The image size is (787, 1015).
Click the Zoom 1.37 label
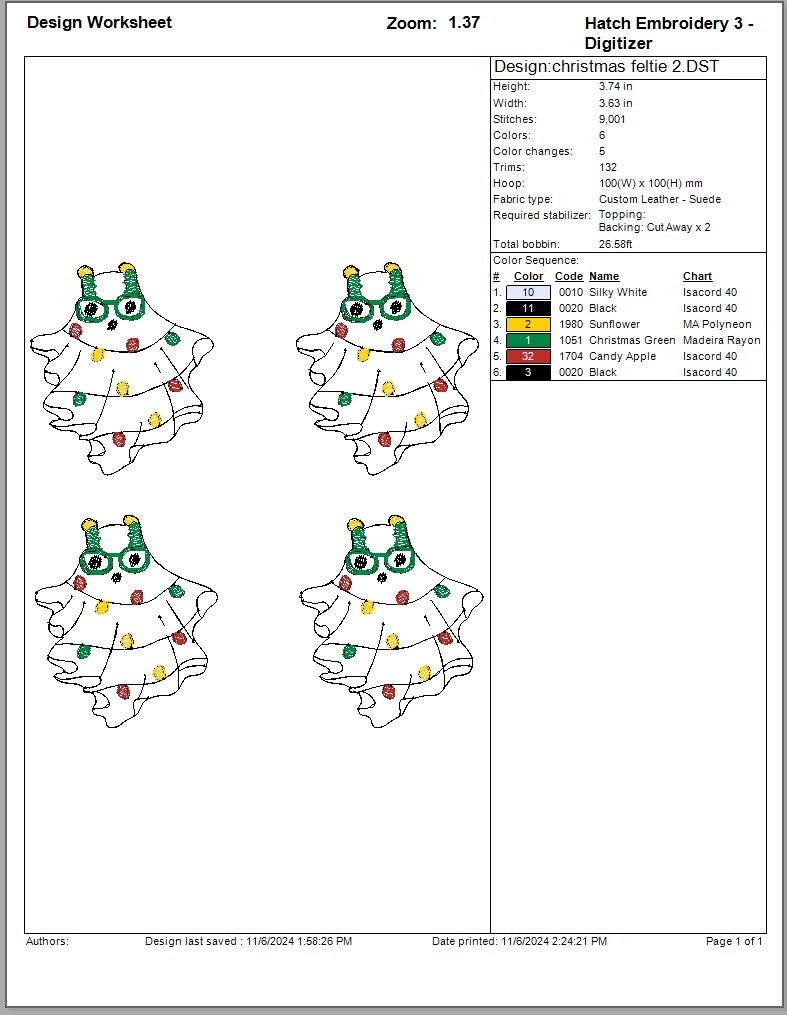coord(433,23)
